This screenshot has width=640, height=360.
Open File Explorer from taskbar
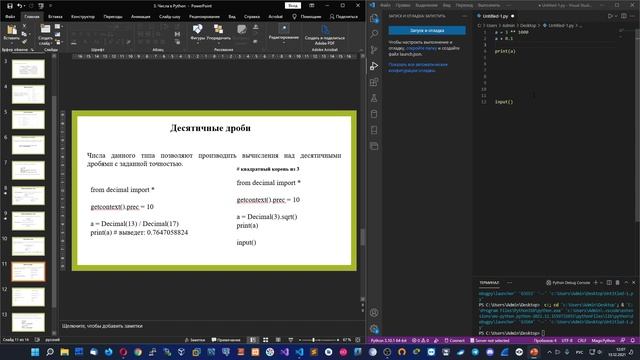pyautogui.click(x=64, y=352)
